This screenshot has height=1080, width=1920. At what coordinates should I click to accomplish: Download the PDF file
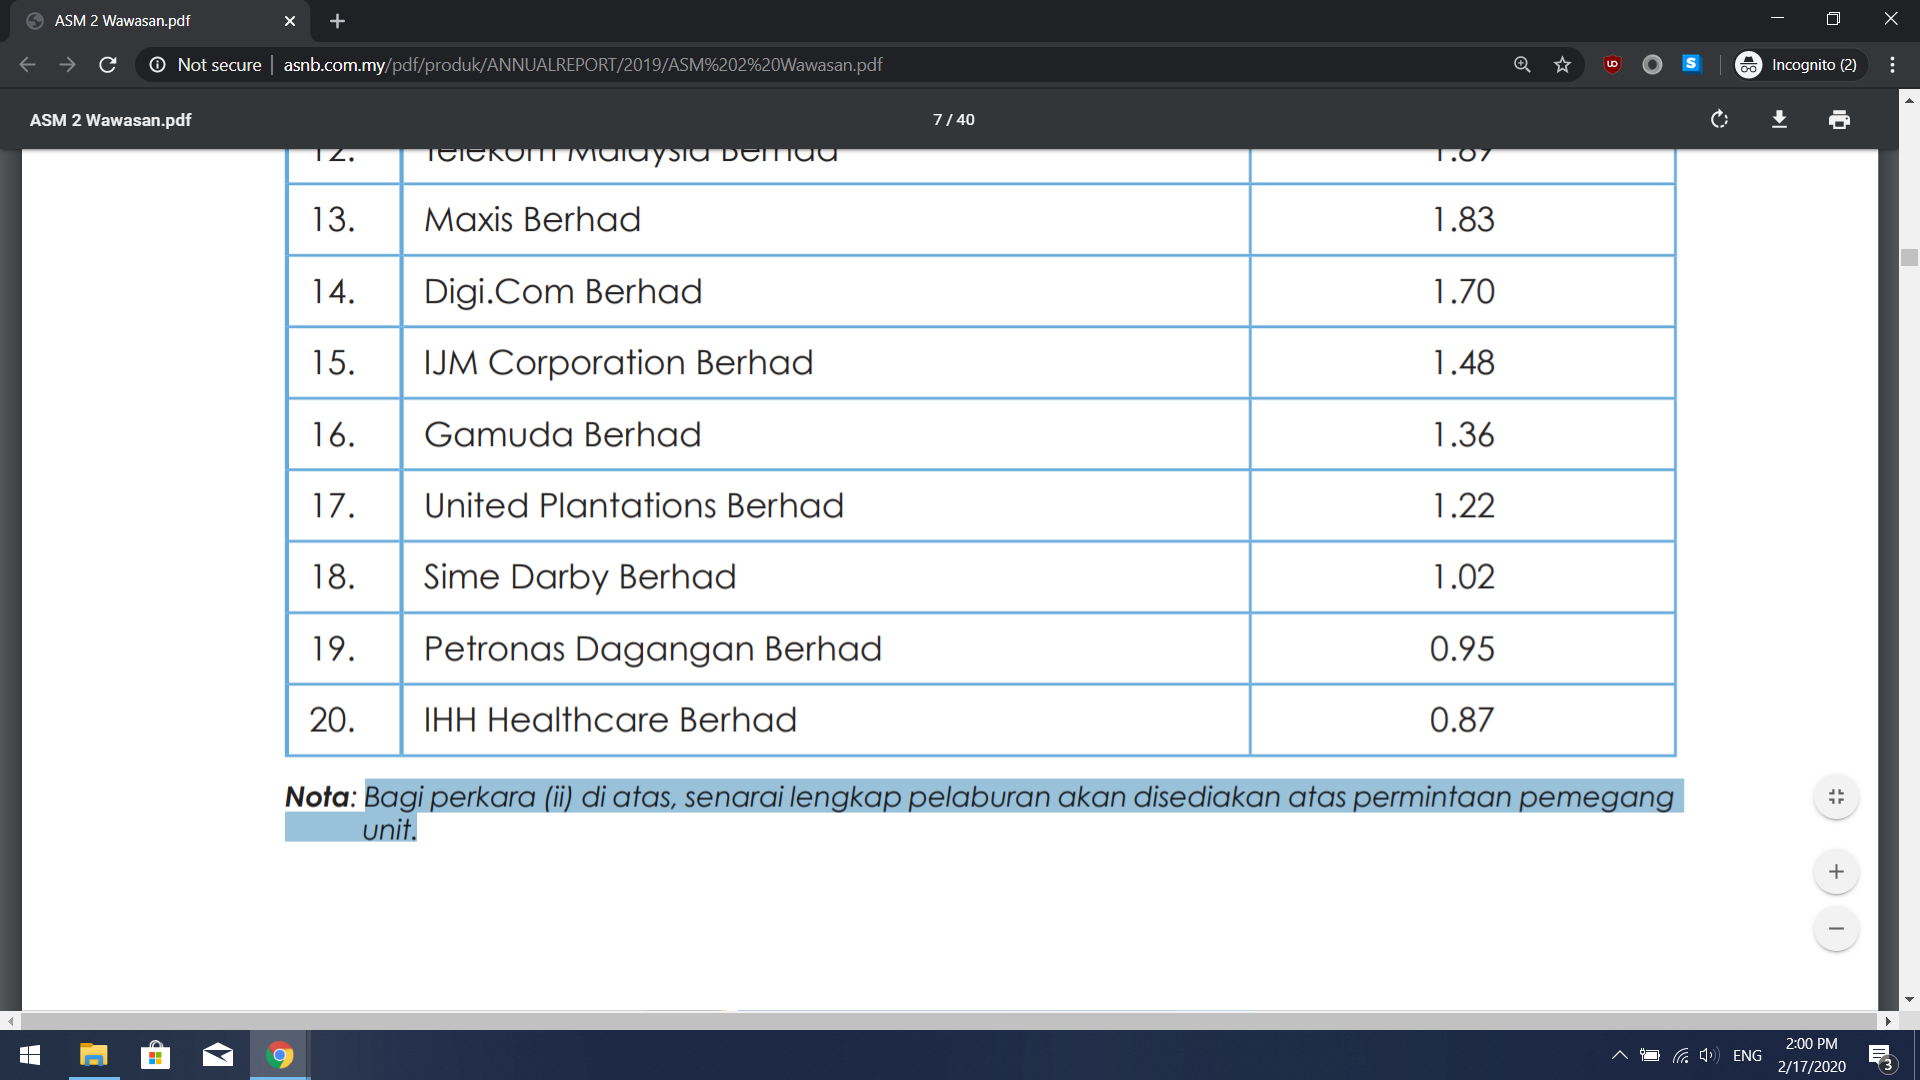click(x=1779, y=119)
